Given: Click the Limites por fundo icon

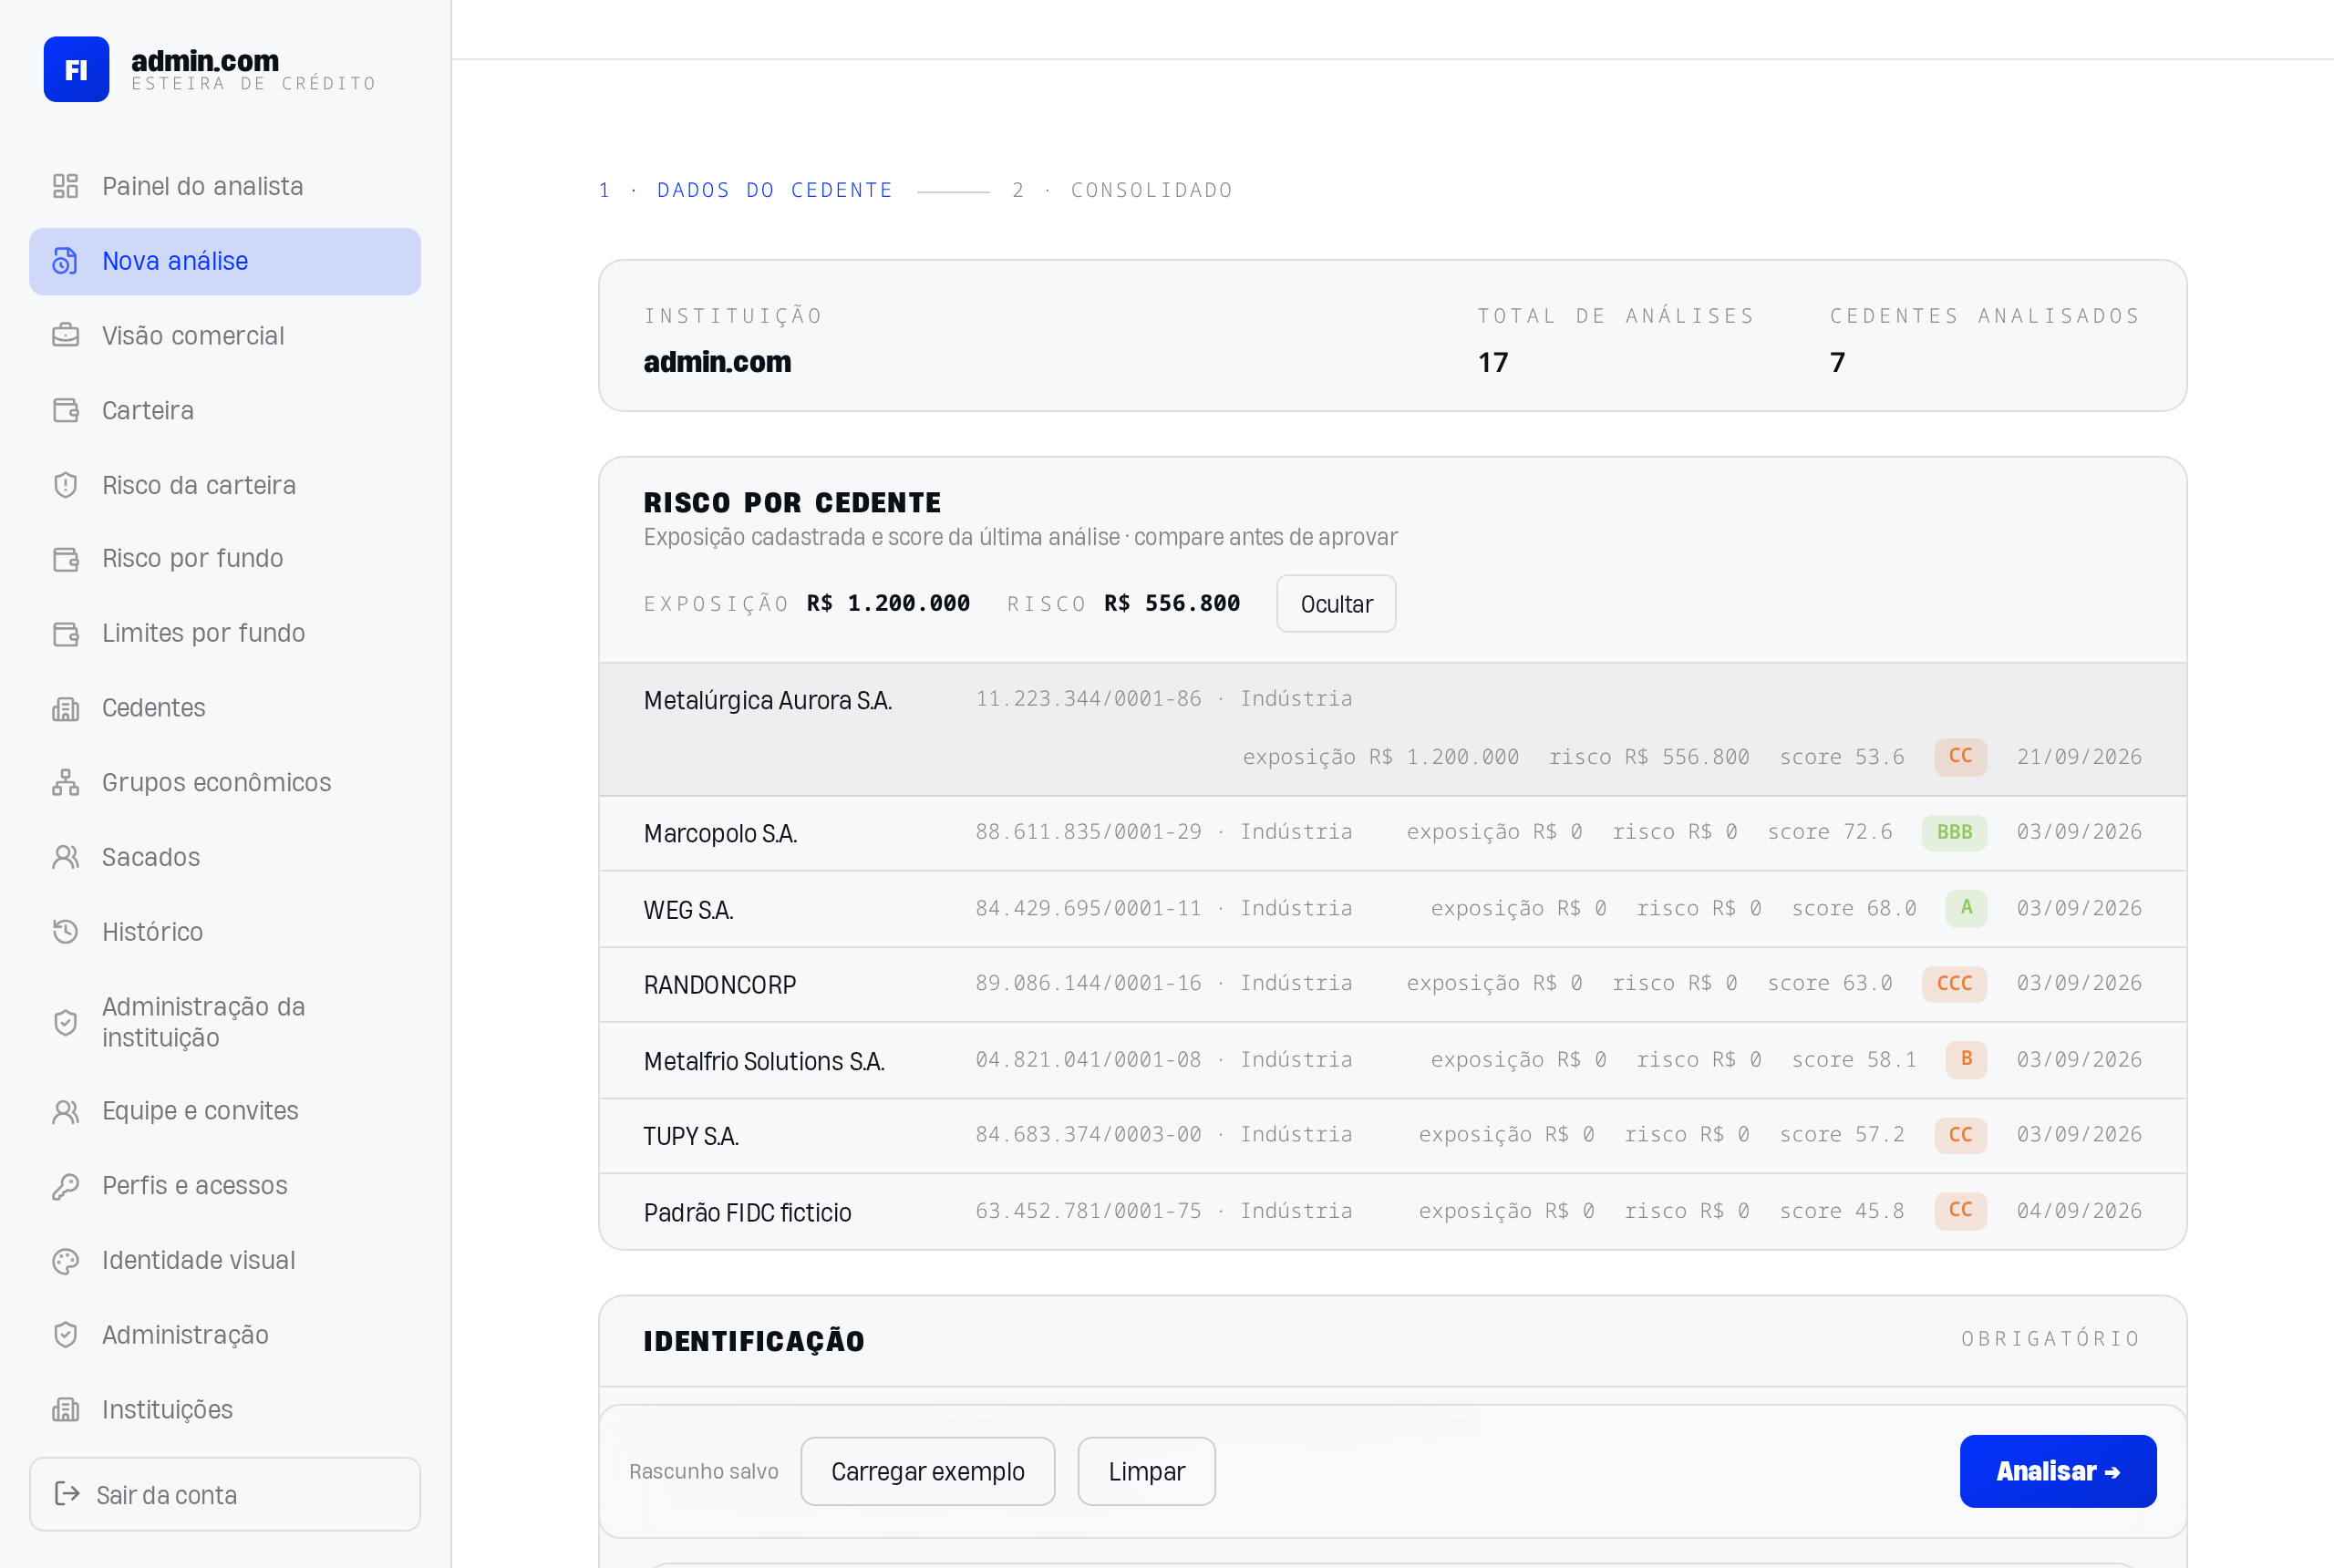Looking at the screenshot, I should click(x=65, y=633).
